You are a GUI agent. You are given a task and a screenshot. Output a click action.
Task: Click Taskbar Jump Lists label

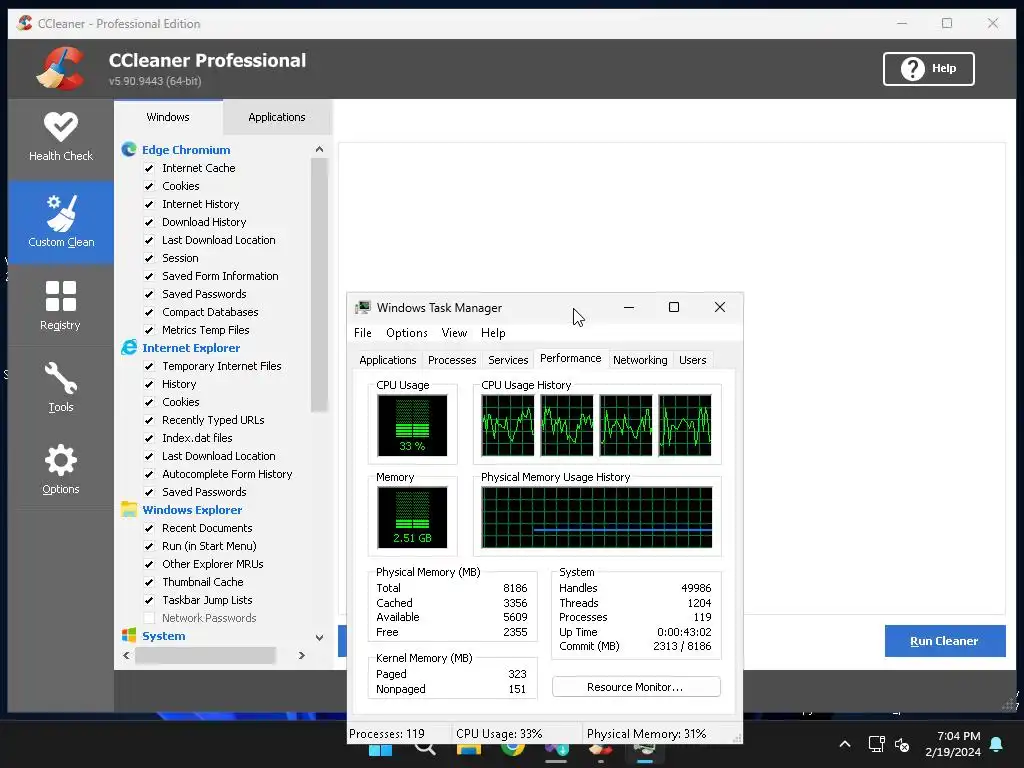pyautogui.click(x=207, y=600)
